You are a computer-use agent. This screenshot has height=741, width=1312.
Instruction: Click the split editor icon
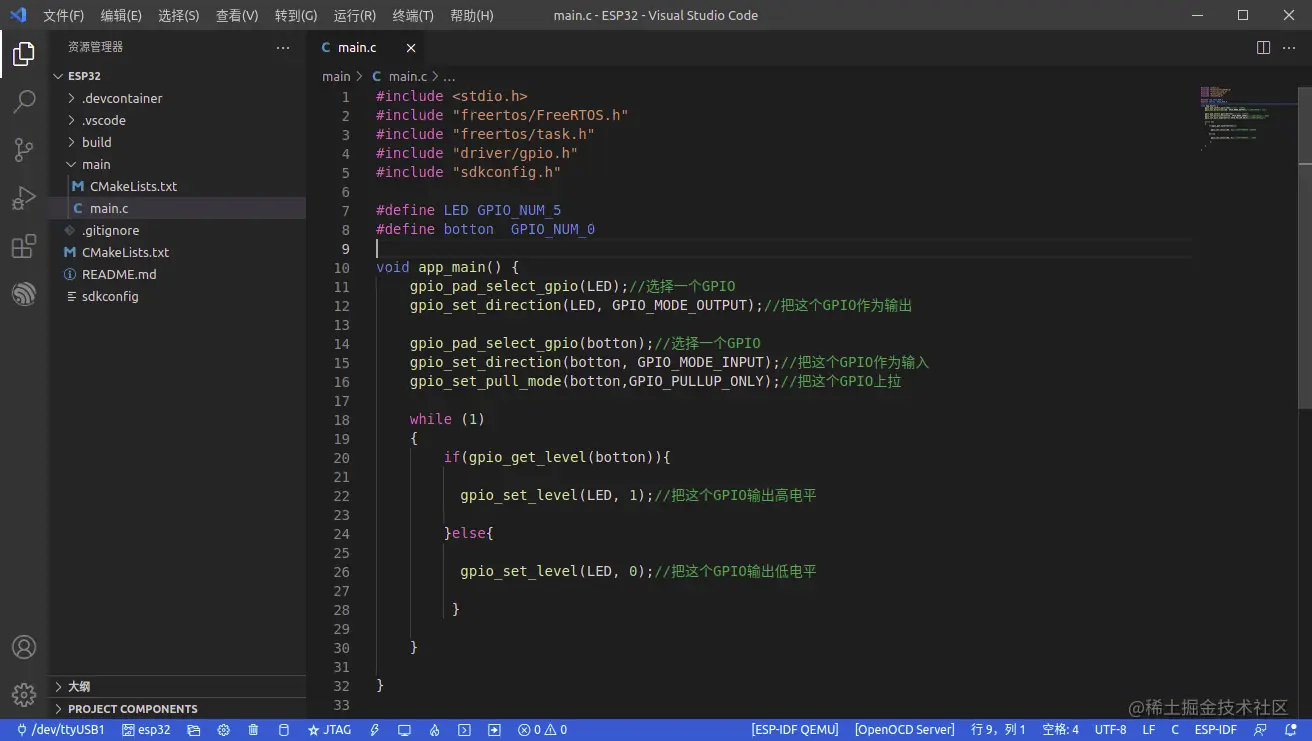click(1263, 47)
